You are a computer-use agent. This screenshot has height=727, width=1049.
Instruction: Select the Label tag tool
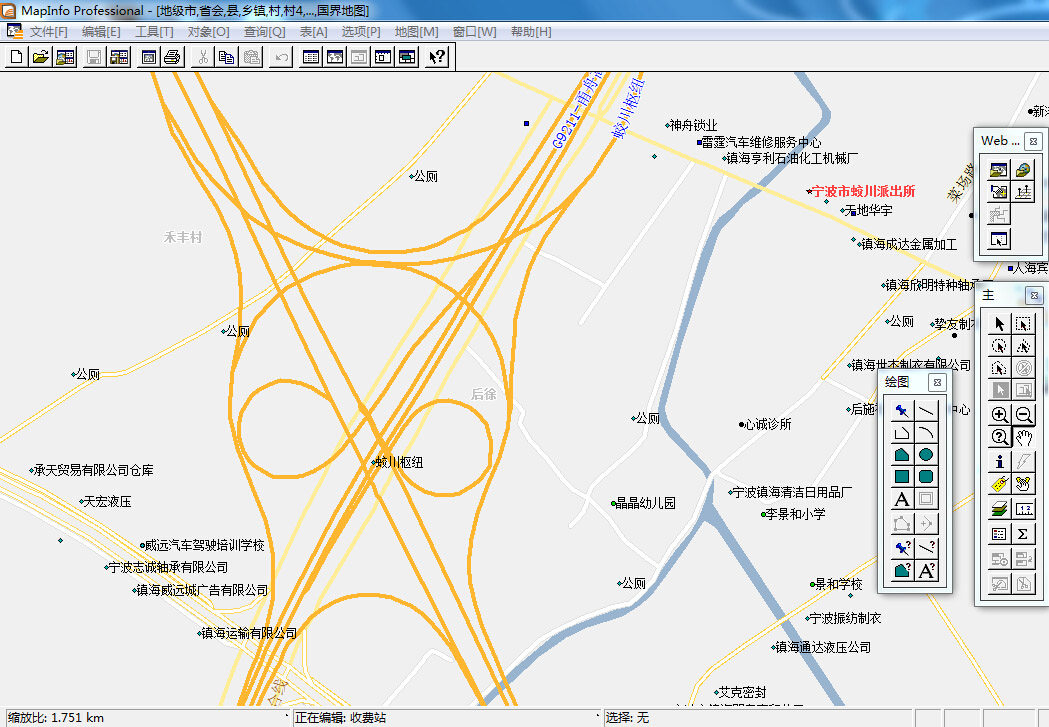tap(999, 484)
